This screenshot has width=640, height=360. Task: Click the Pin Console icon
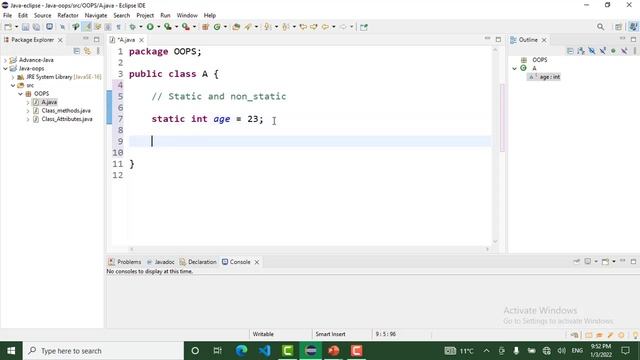click(576, 261)
